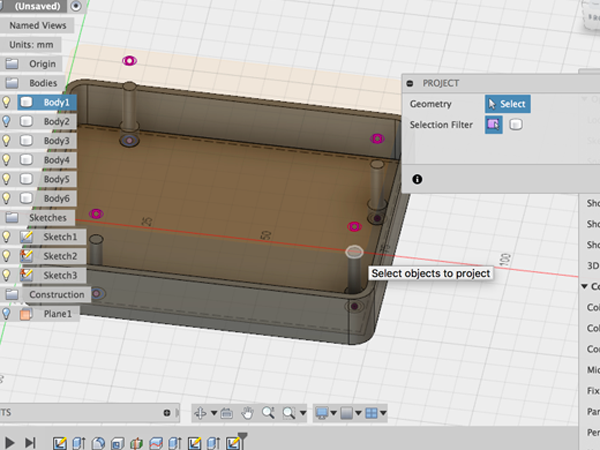Click the 100 dimension in the viewport
Screen dimensions: 600x450
[505, 259]
